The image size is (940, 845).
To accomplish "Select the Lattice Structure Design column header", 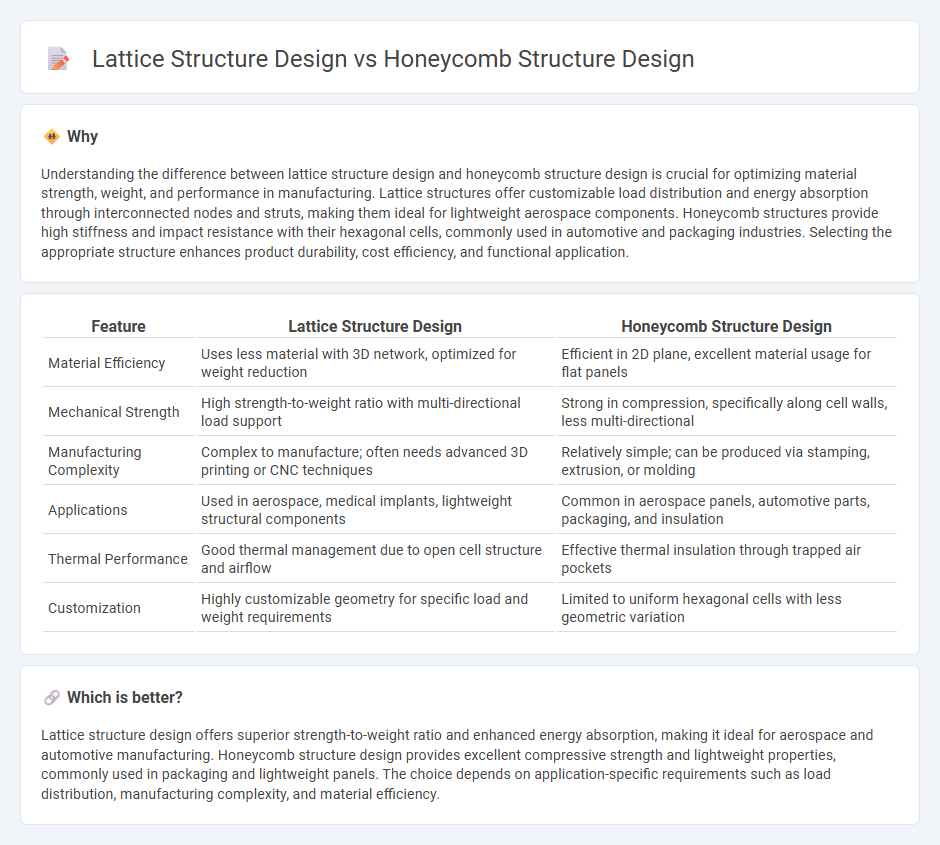I will (x=375, y=326).
